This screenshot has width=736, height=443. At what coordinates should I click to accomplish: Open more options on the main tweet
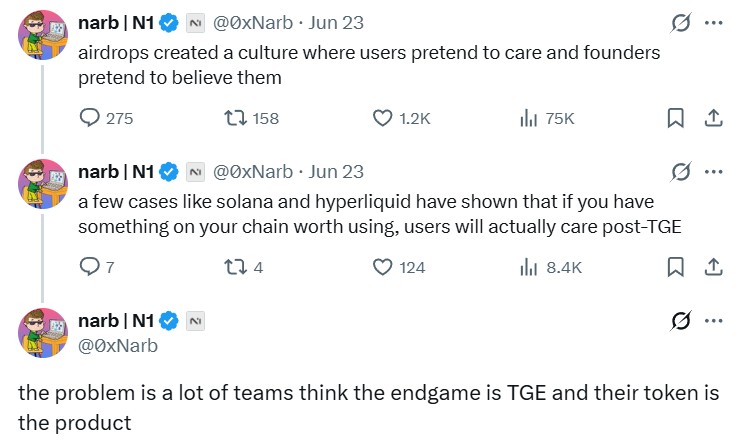pos(713,321)
